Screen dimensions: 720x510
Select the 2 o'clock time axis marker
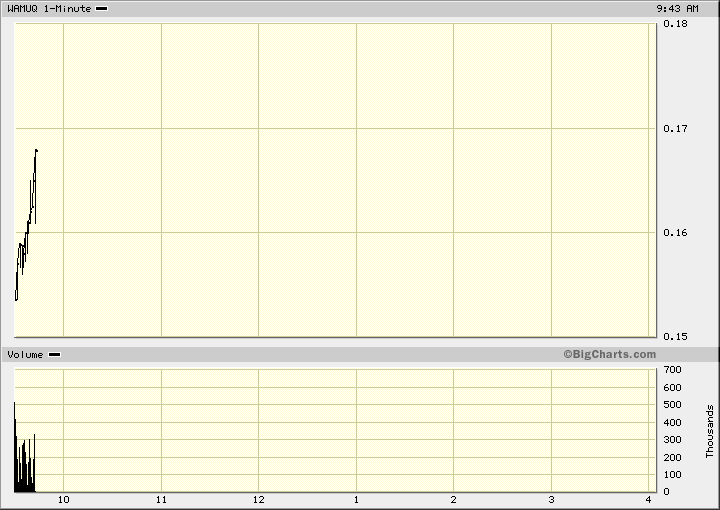click(x=454, y=499)
